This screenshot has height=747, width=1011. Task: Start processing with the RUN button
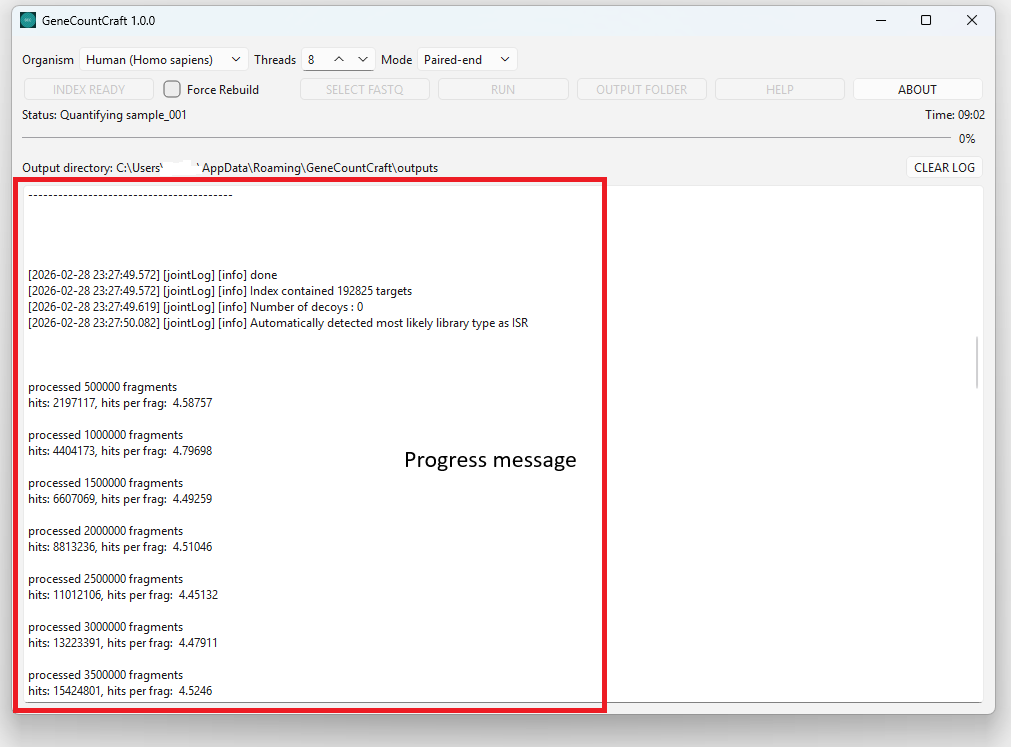coord(503,89)
